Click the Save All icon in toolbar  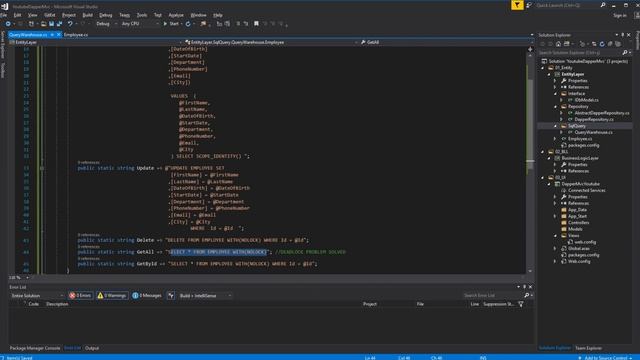coord(59,24)
